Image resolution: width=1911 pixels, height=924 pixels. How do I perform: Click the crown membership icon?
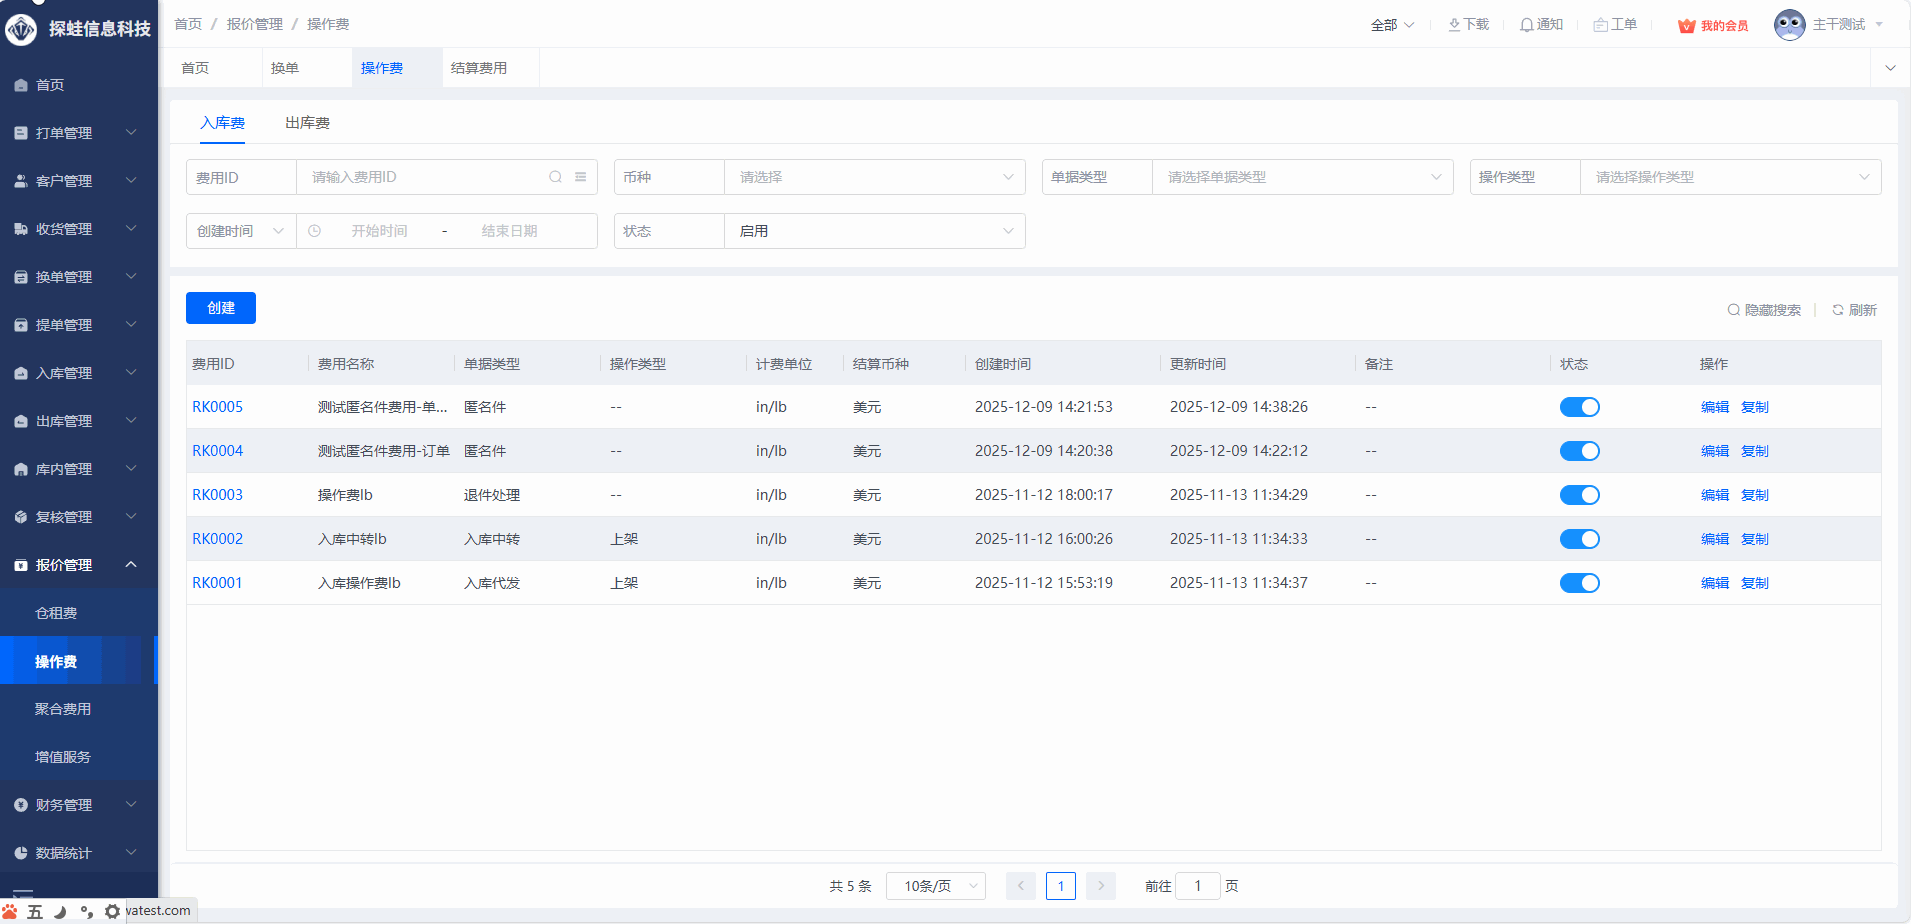1686,26
